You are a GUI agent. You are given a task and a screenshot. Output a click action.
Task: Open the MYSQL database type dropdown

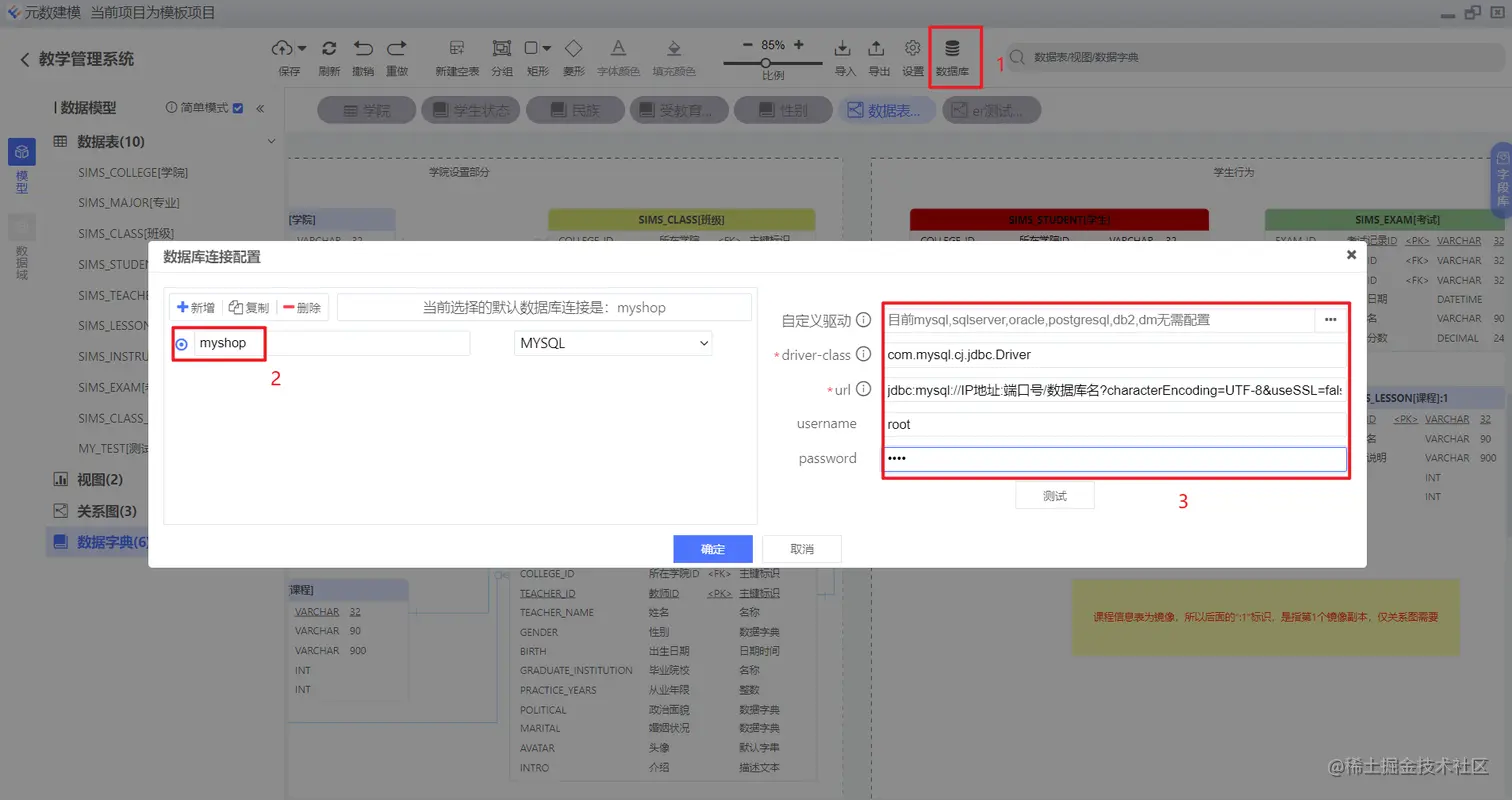tap(612, 343)
